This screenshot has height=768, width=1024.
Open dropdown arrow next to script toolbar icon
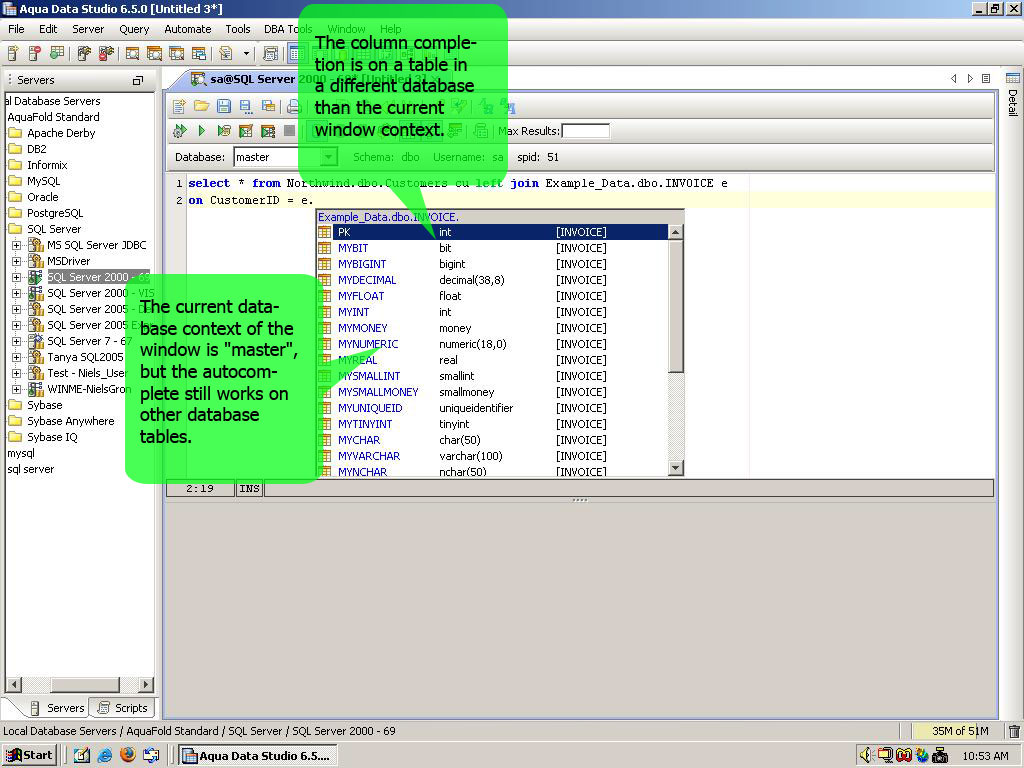(246, 54)
